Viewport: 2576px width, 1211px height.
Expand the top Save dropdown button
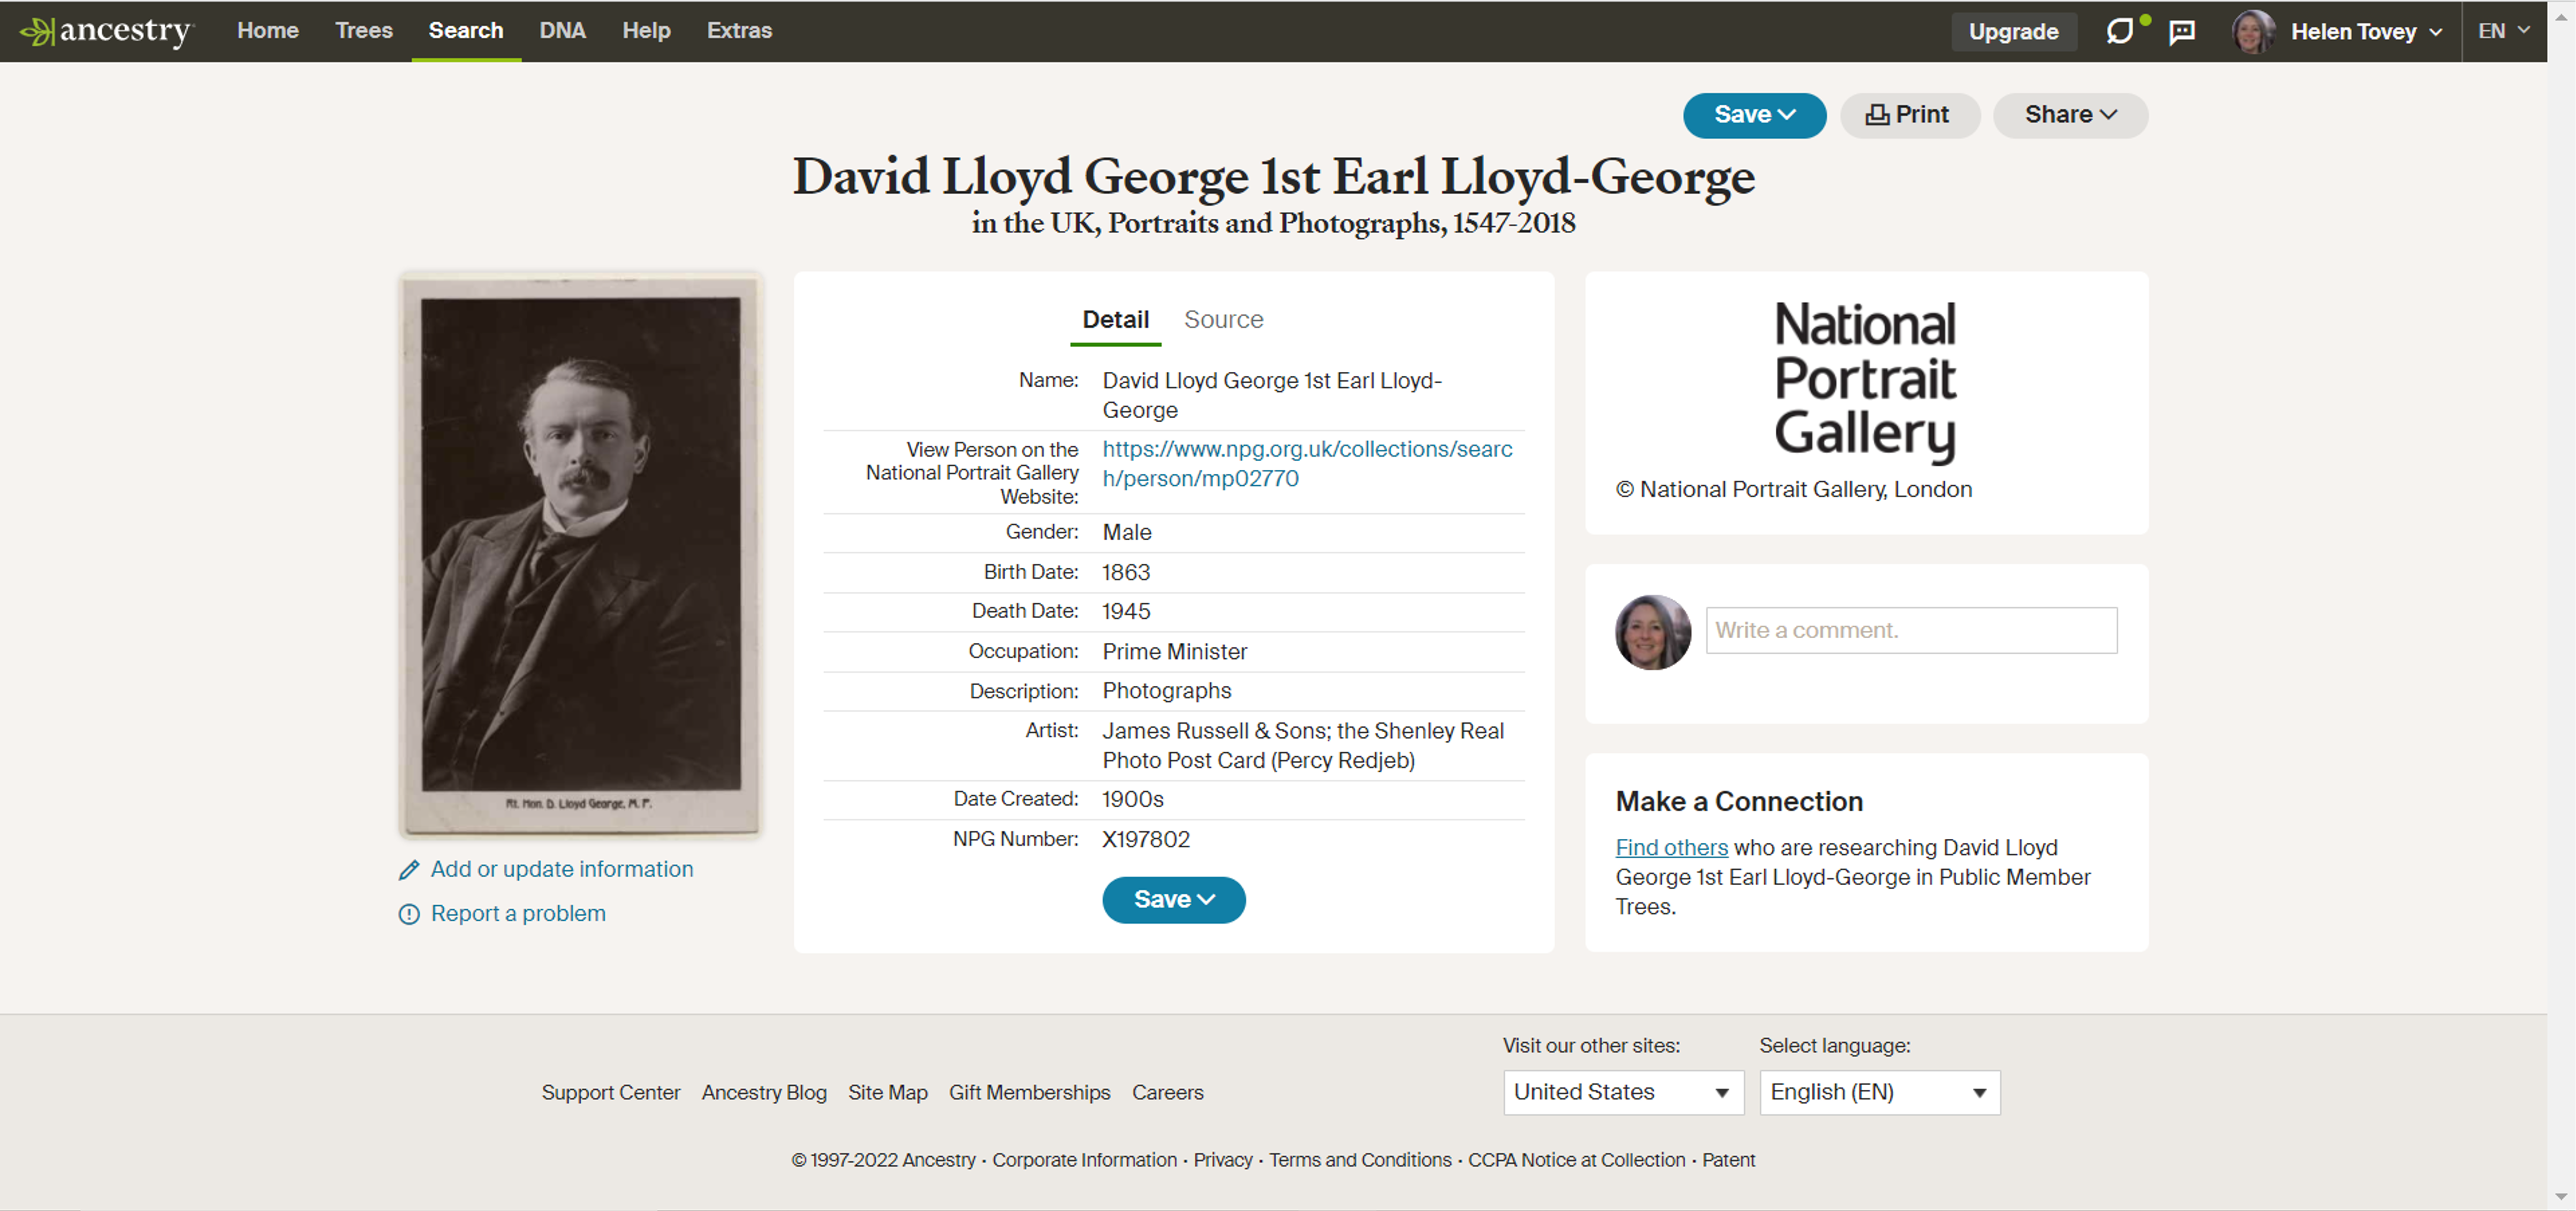(x=1754, y=115)
